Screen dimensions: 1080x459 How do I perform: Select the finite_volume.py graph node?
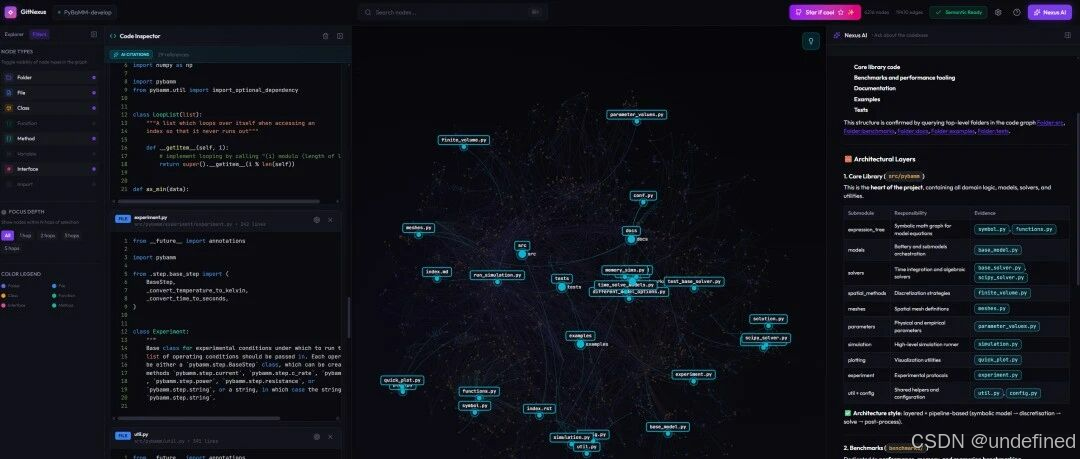click(464, 140)
